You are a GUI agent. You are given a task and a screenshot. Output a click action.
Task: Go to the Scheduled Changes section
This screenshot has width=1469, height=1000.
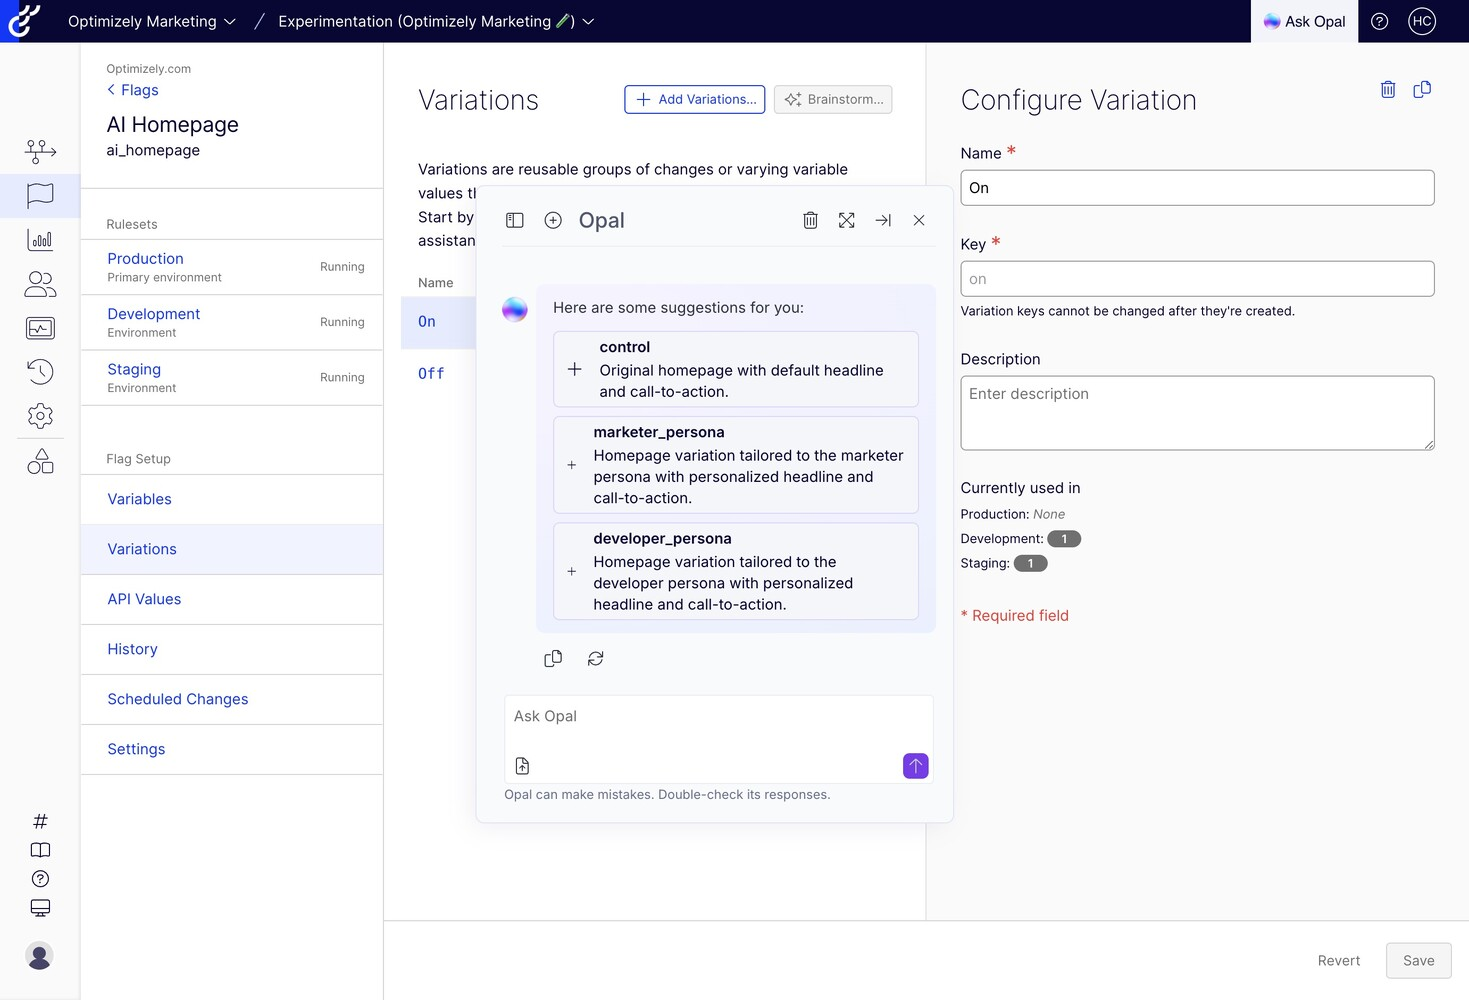(x=178, y=699)
